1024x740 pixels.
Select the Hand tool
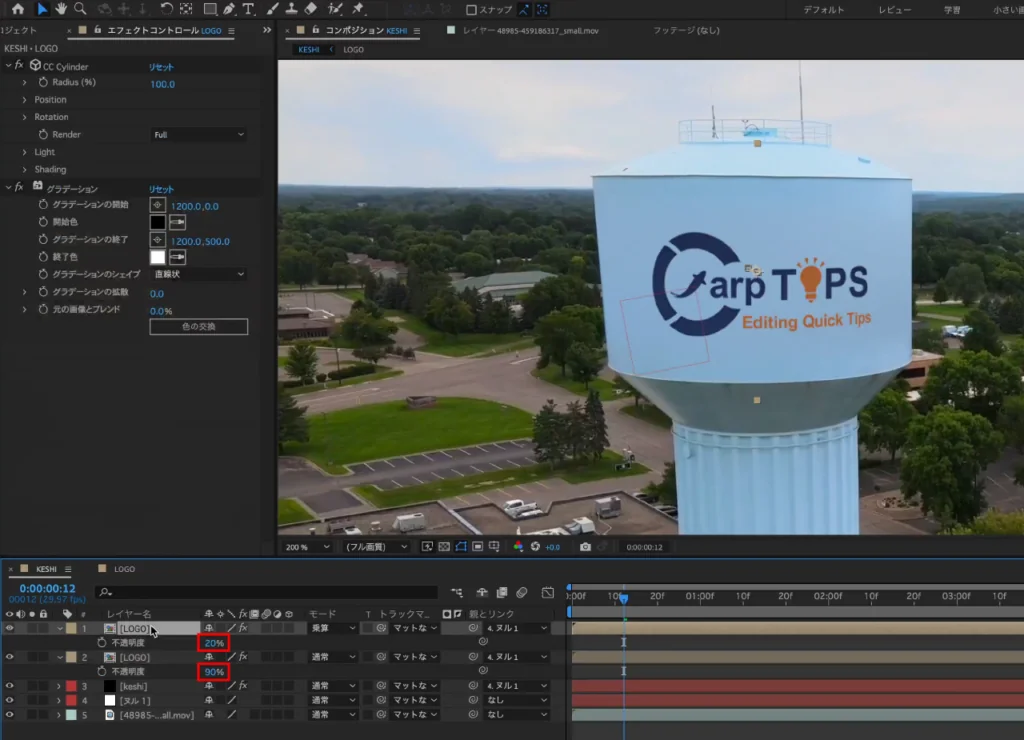tap(61, 9)
